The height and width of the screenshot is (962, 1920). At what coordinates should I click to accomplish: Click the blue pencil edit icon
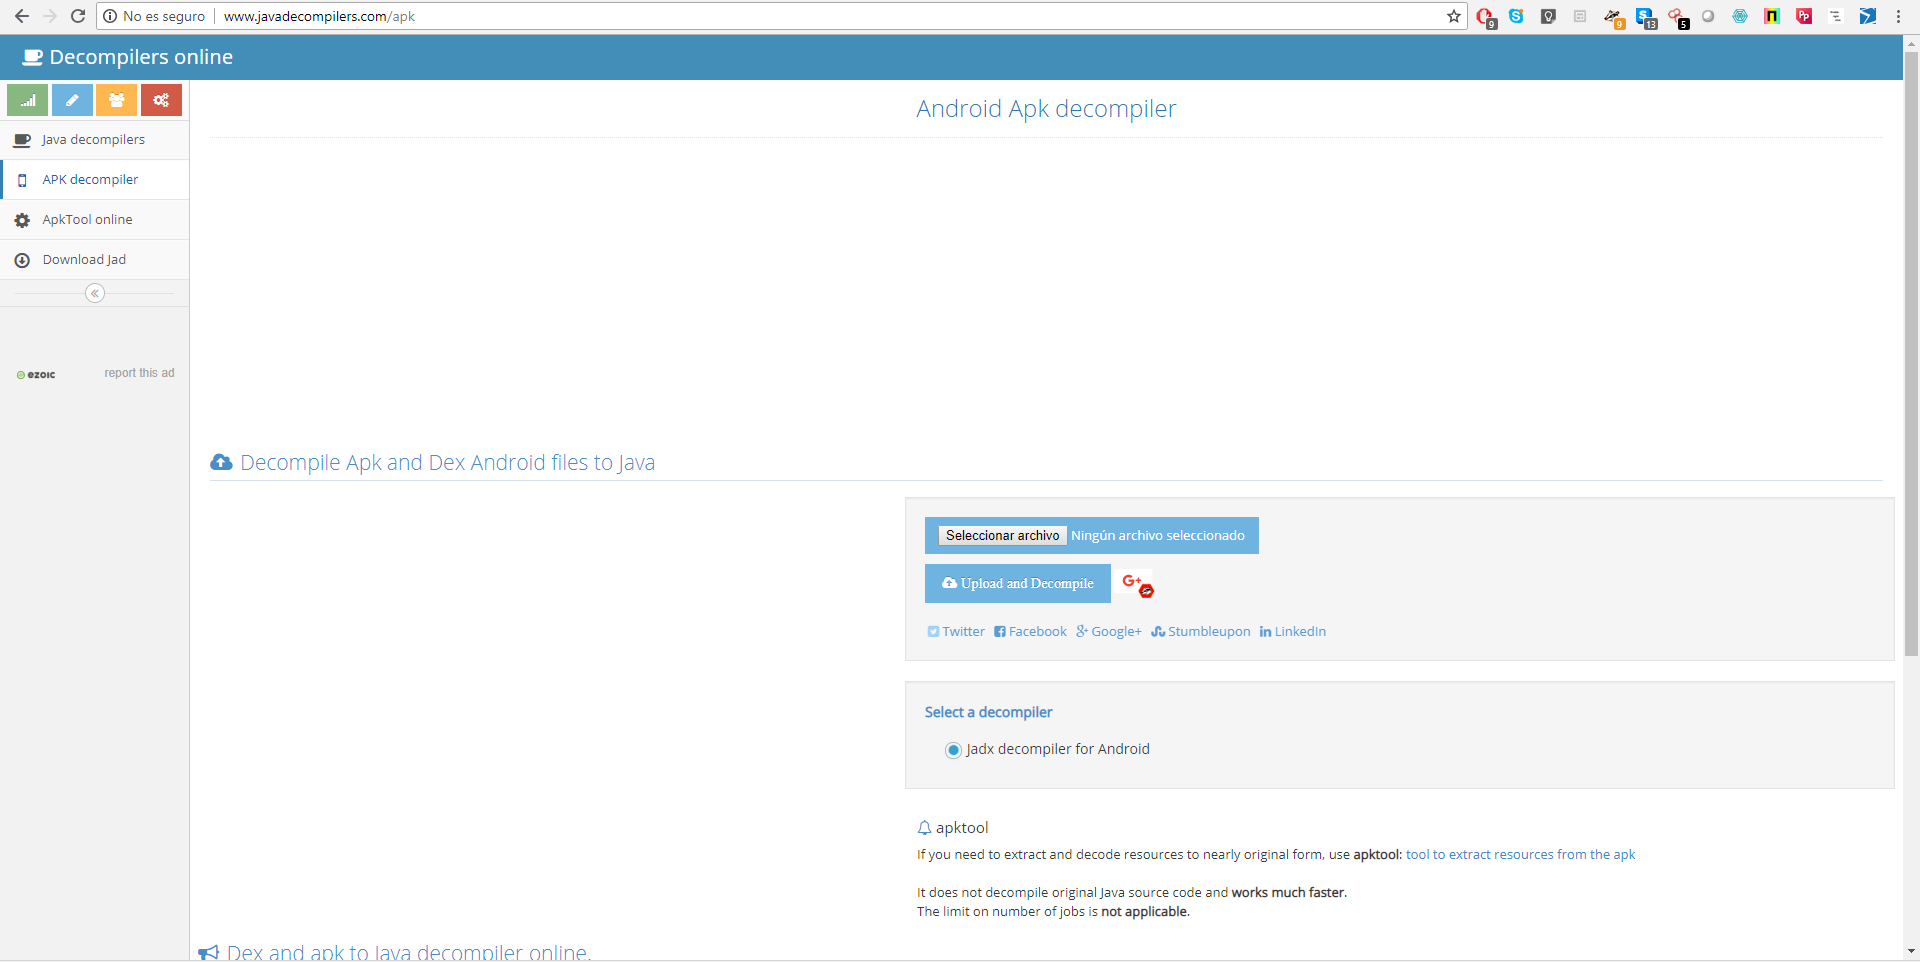72,100
